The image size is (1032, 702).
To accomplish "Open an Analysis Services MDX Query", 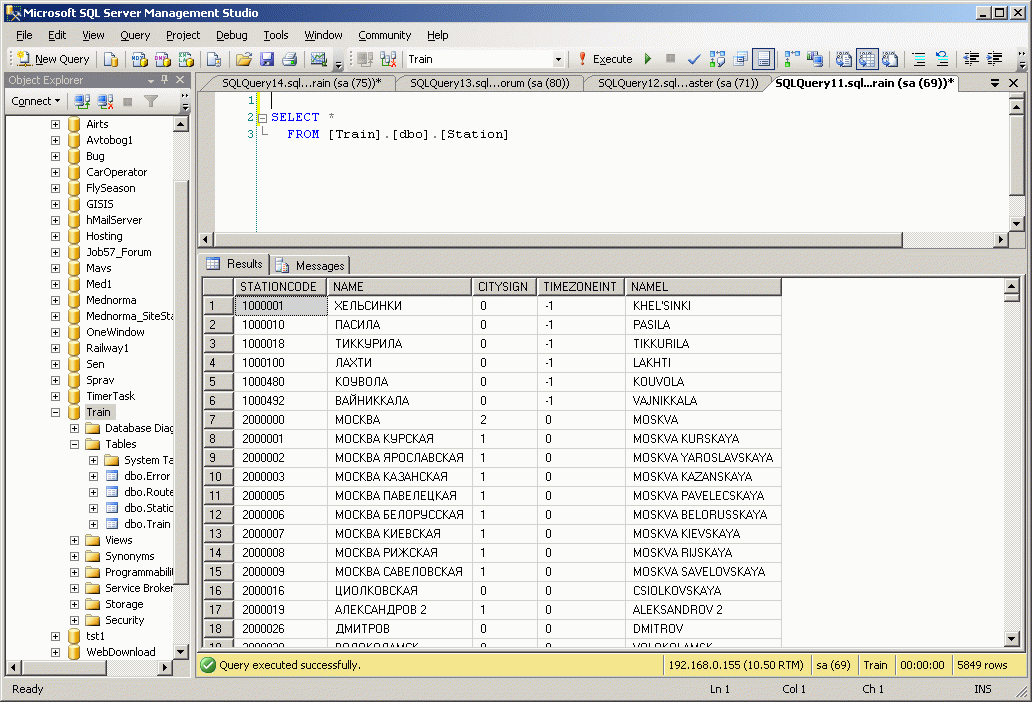I will 139,59.
